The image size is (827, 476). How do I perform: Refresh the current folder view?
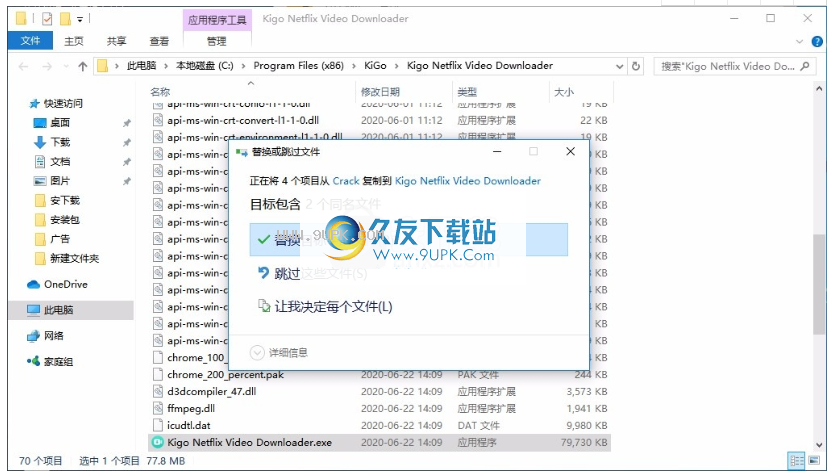point(636,66)
